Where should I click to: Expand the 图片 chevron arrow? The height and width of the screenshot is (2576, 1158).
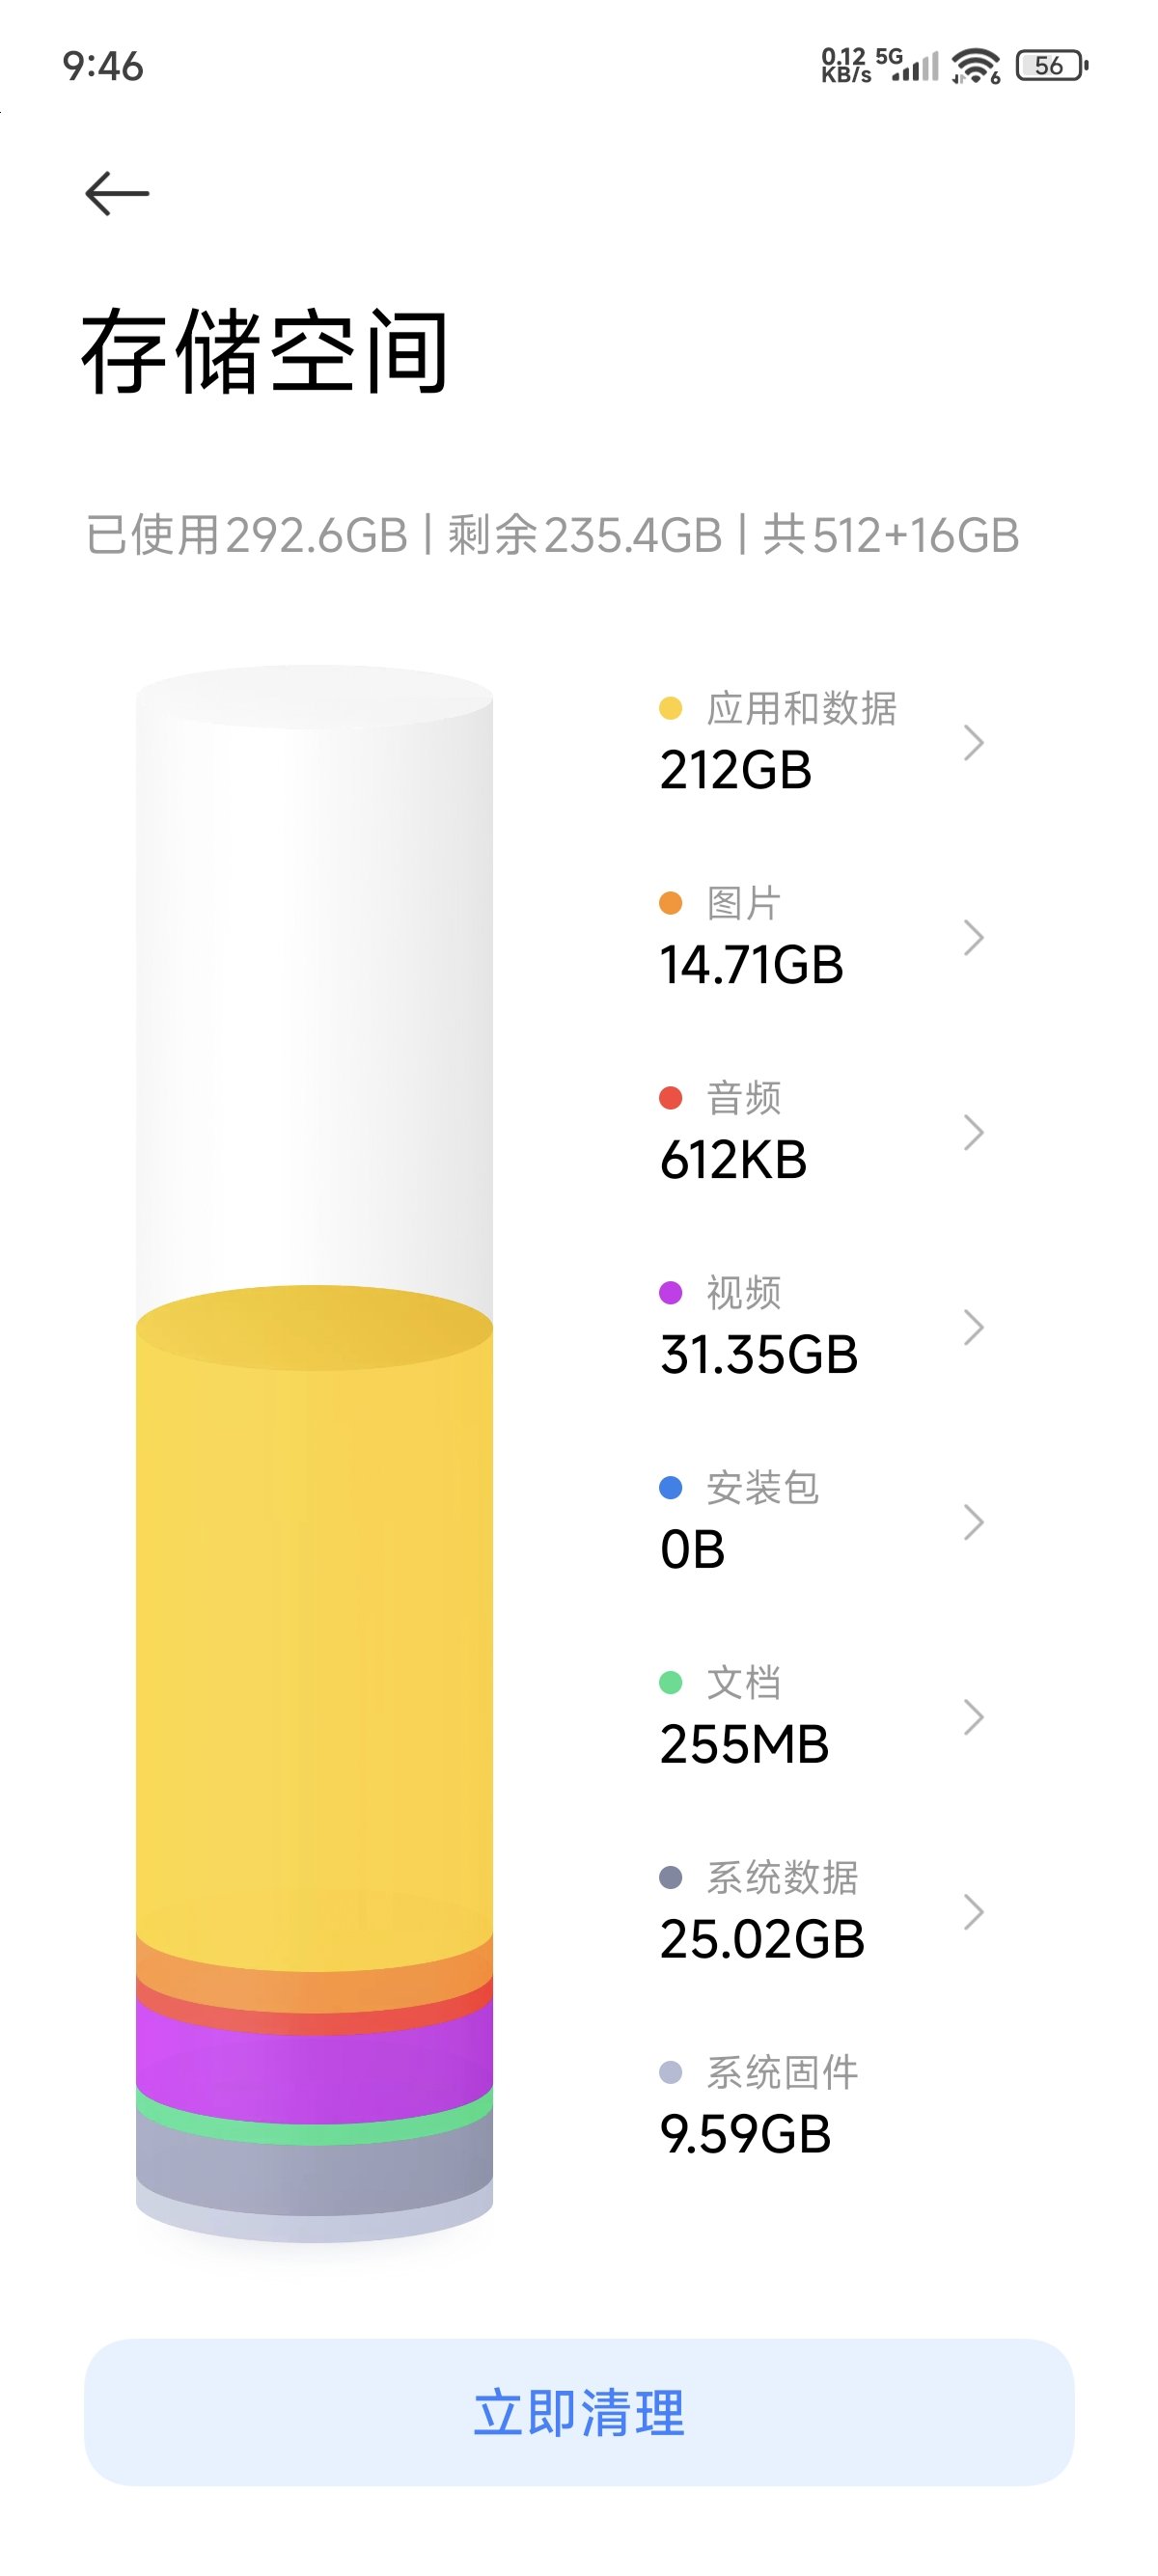pyautogui.click(x=973, y=937)
